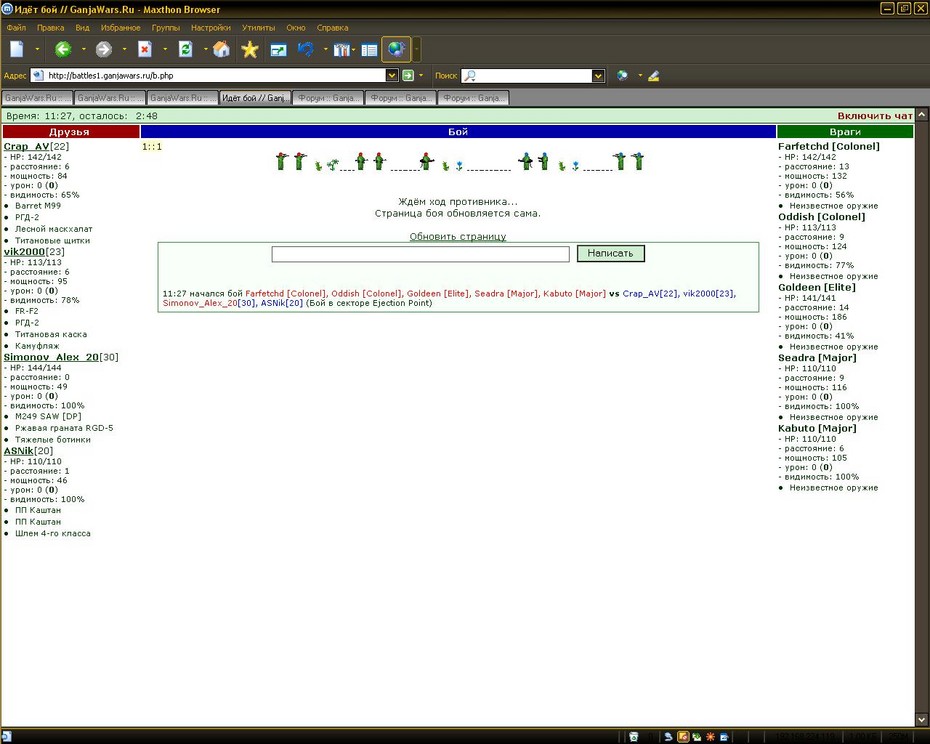Switch to first GanjaWars.Ru tab
This screenshot has height=744, width=930.
37,98
